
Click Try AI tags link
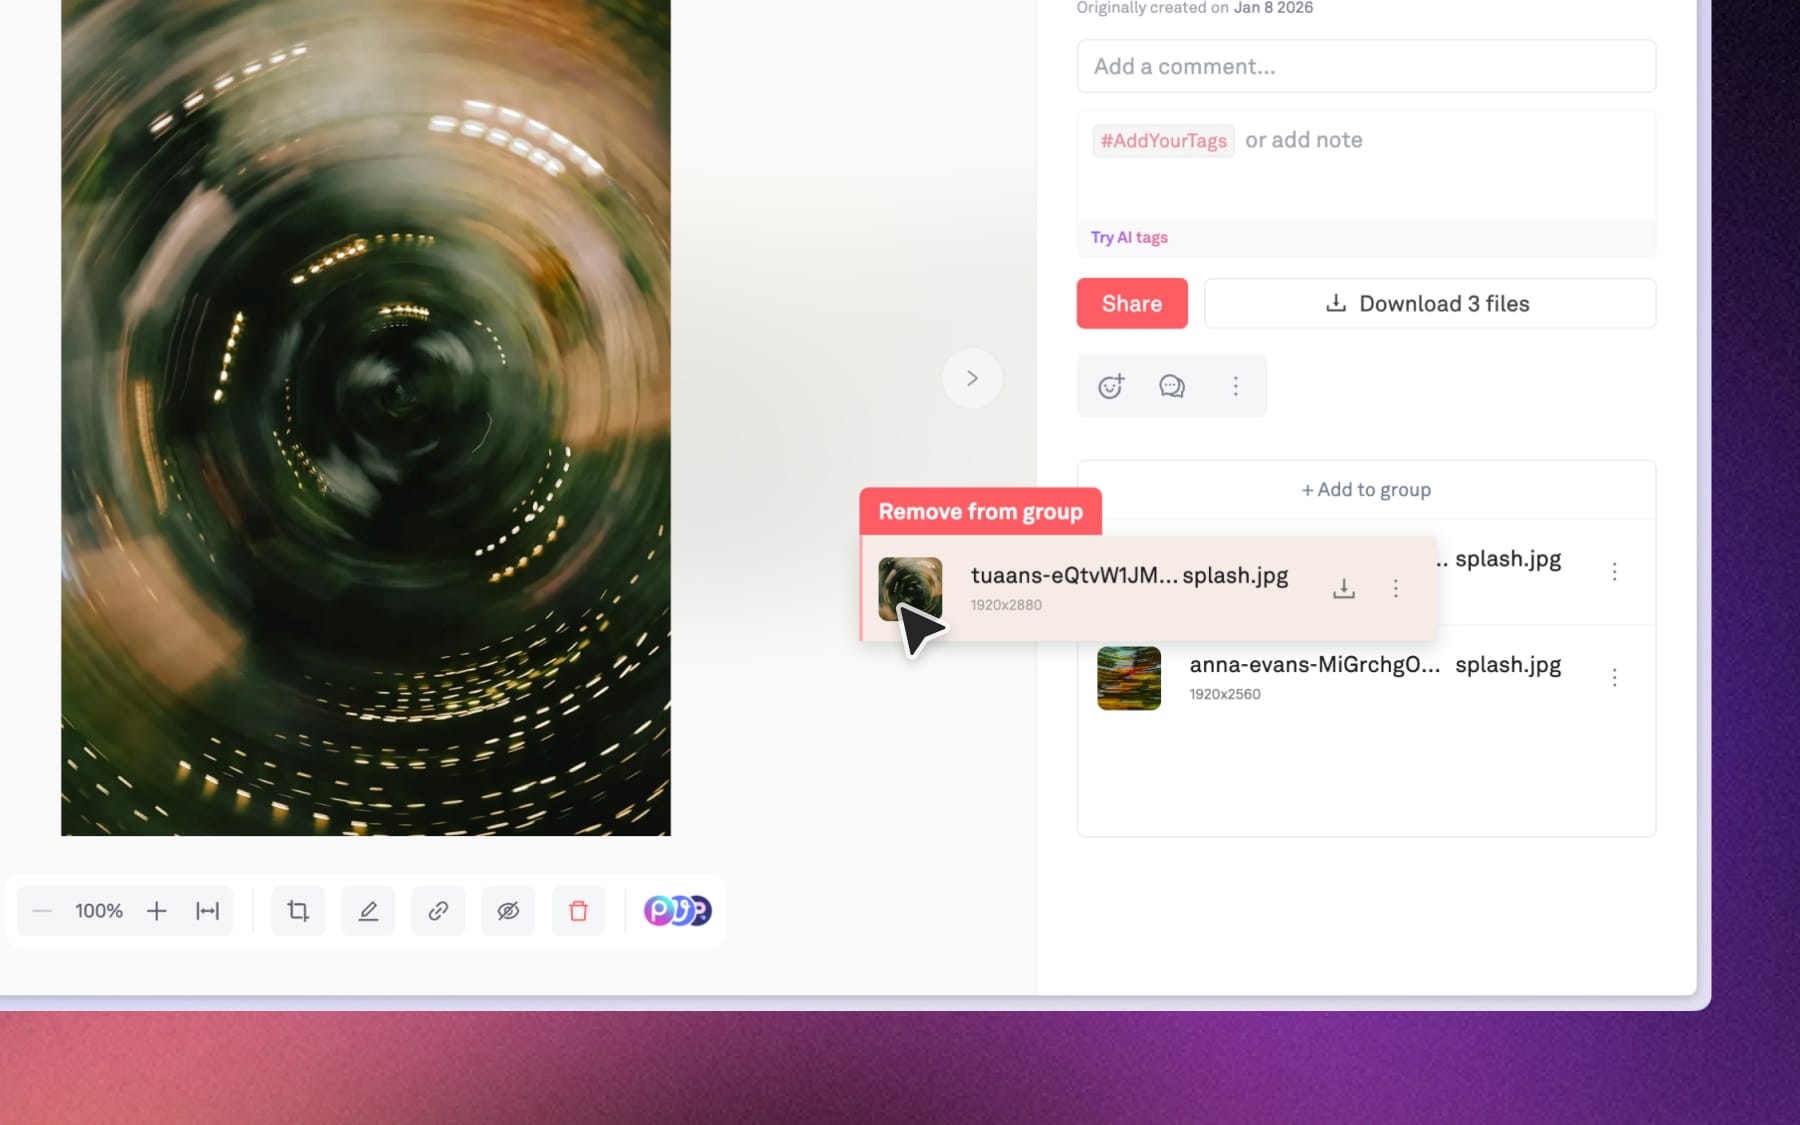1129,237
